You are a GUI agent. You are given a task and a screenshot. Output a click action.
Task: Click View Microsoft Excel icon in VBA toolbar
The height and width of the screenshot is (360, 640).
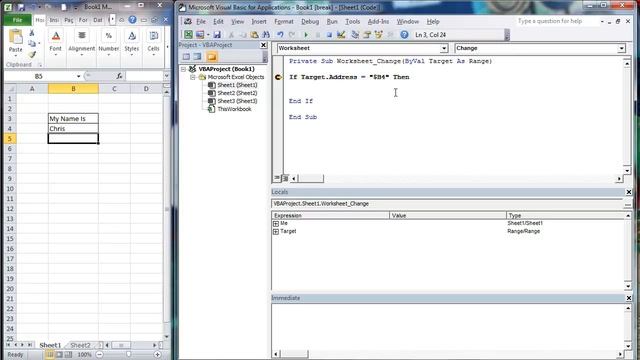[x=188, y=35]
